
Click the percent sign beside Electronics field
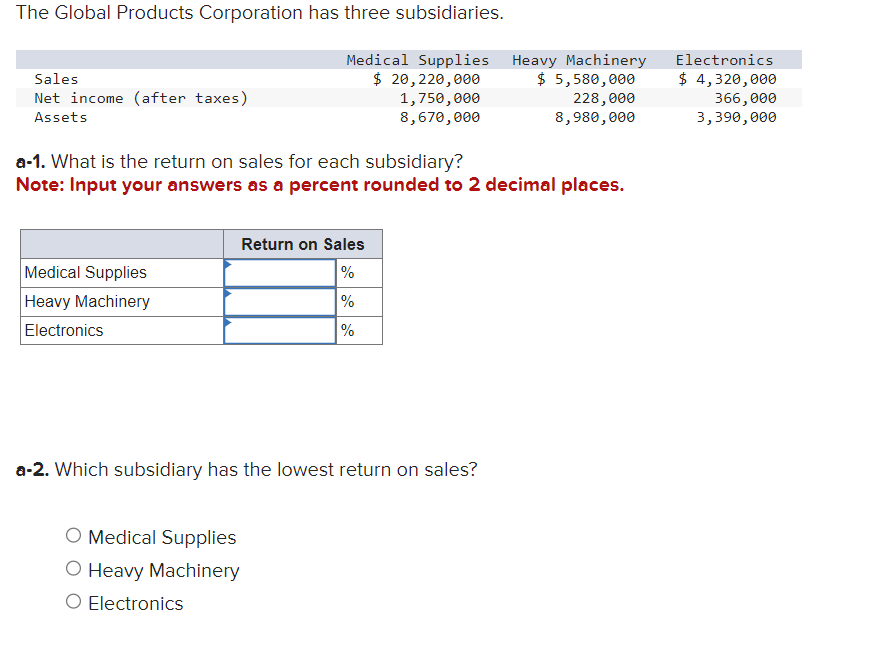[x=347, y=330]
